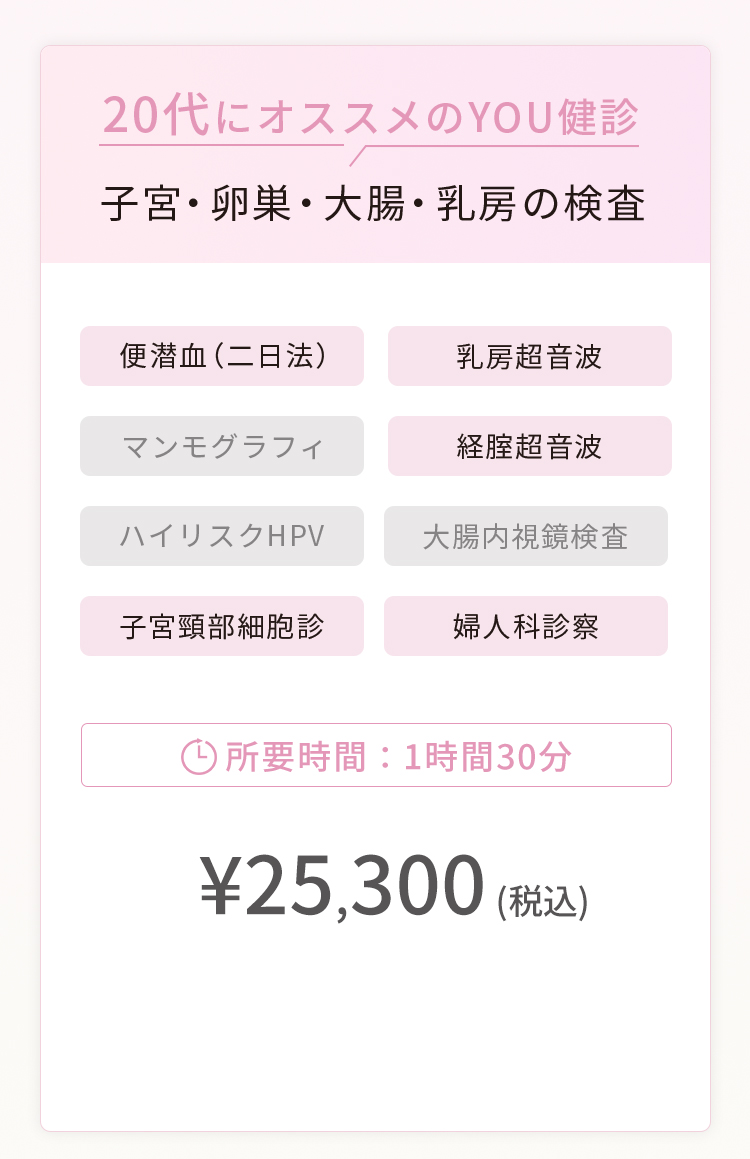Click the pink card header banner
The height and width of the screenshot is (1159, 750).
tap(375, 154)
